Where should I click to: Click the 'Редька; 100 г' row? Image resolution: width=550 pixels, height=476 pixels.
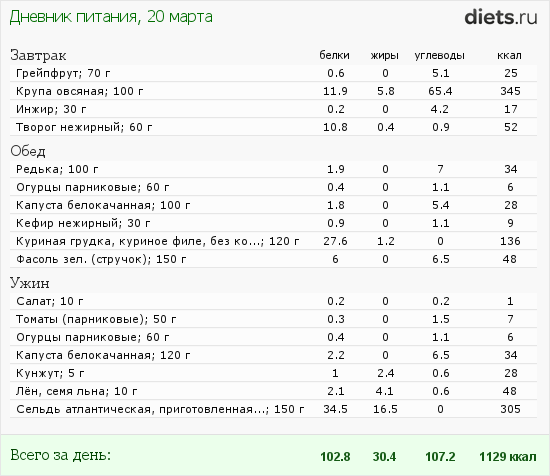273,169
